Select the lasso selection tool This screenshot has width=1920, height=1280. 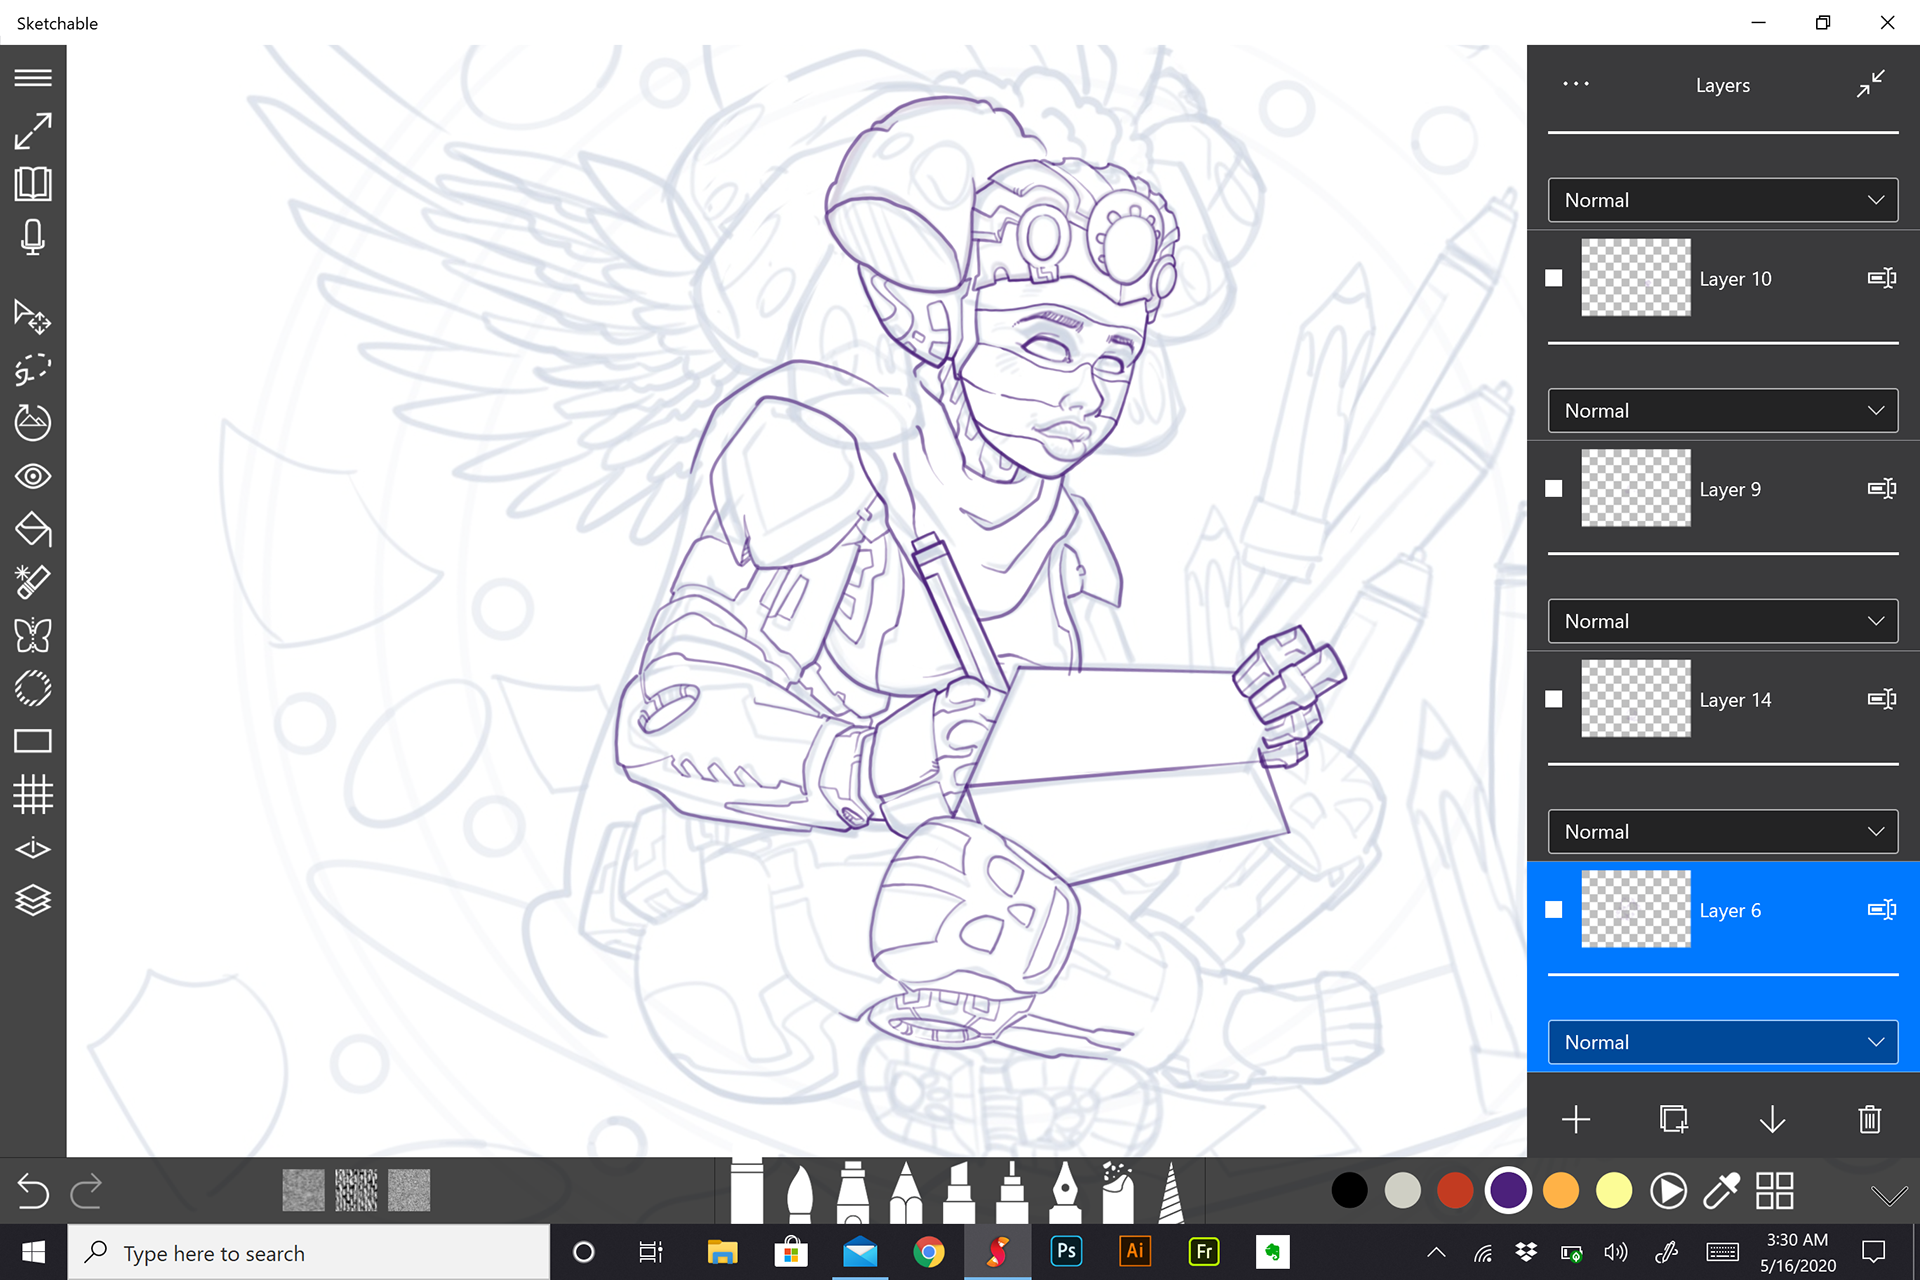click(x=33, y=370)
